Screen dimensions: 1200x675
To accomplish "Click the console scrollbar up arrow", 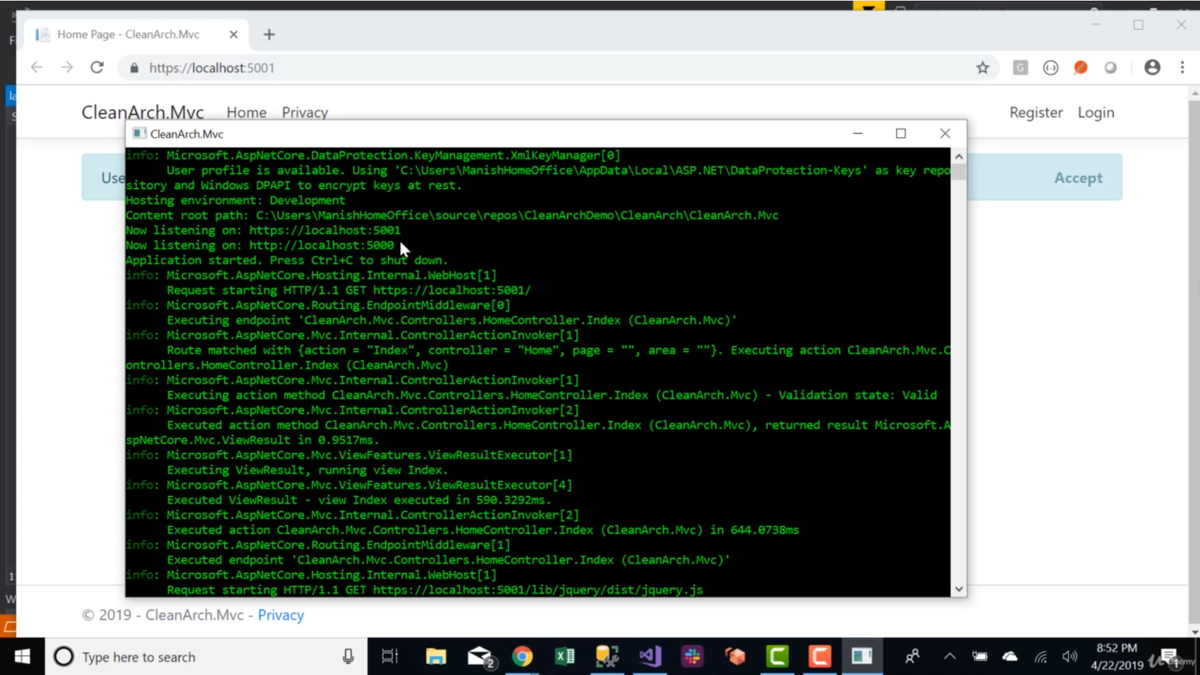I will tap(958, 156).
